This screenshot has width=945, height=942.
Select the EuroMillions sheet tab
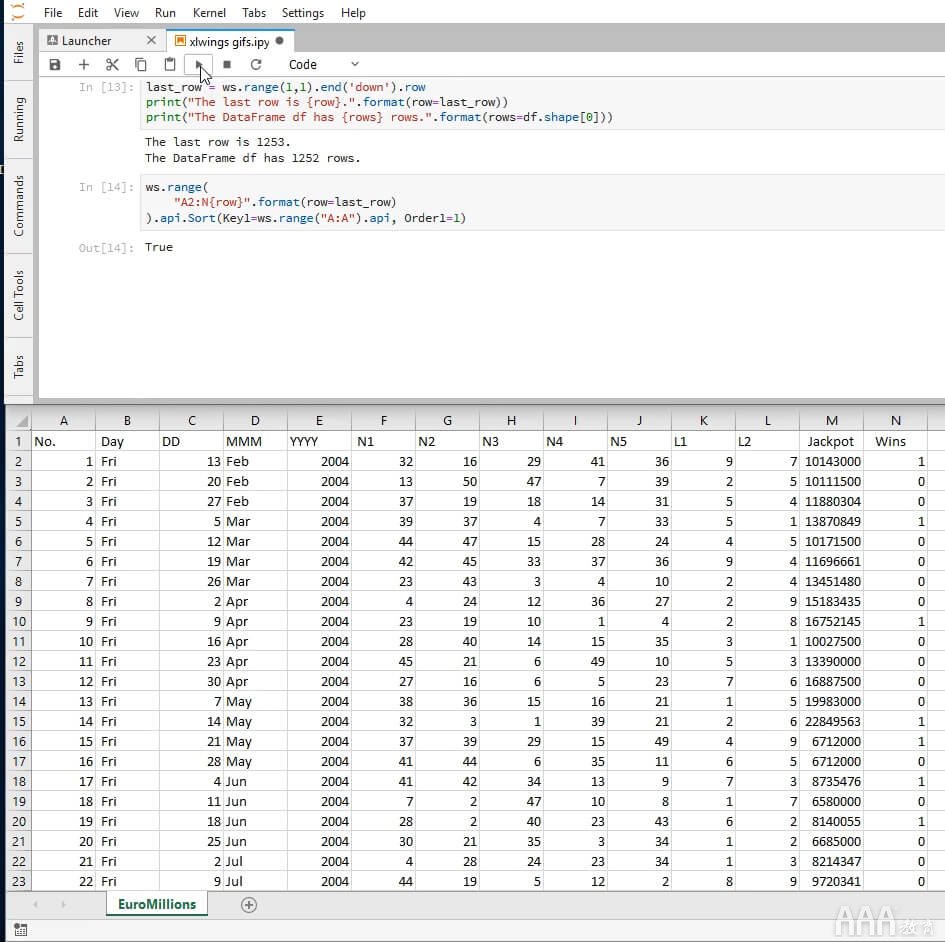tap(155, 904)
